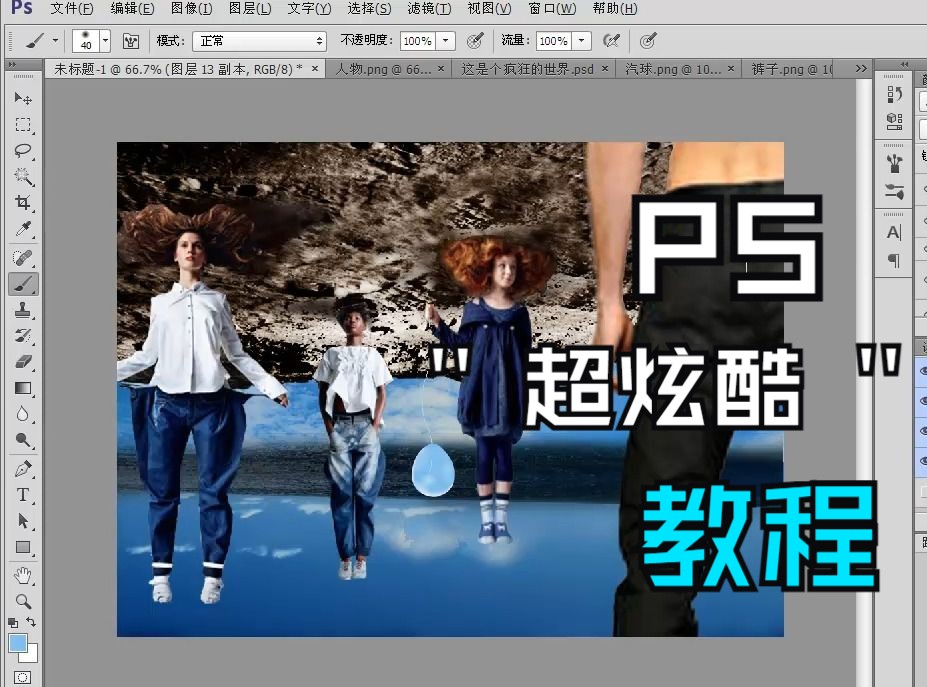Select the Crop tool
The height and width of the screenshot is (687, 927).
(x=23, y=202)
